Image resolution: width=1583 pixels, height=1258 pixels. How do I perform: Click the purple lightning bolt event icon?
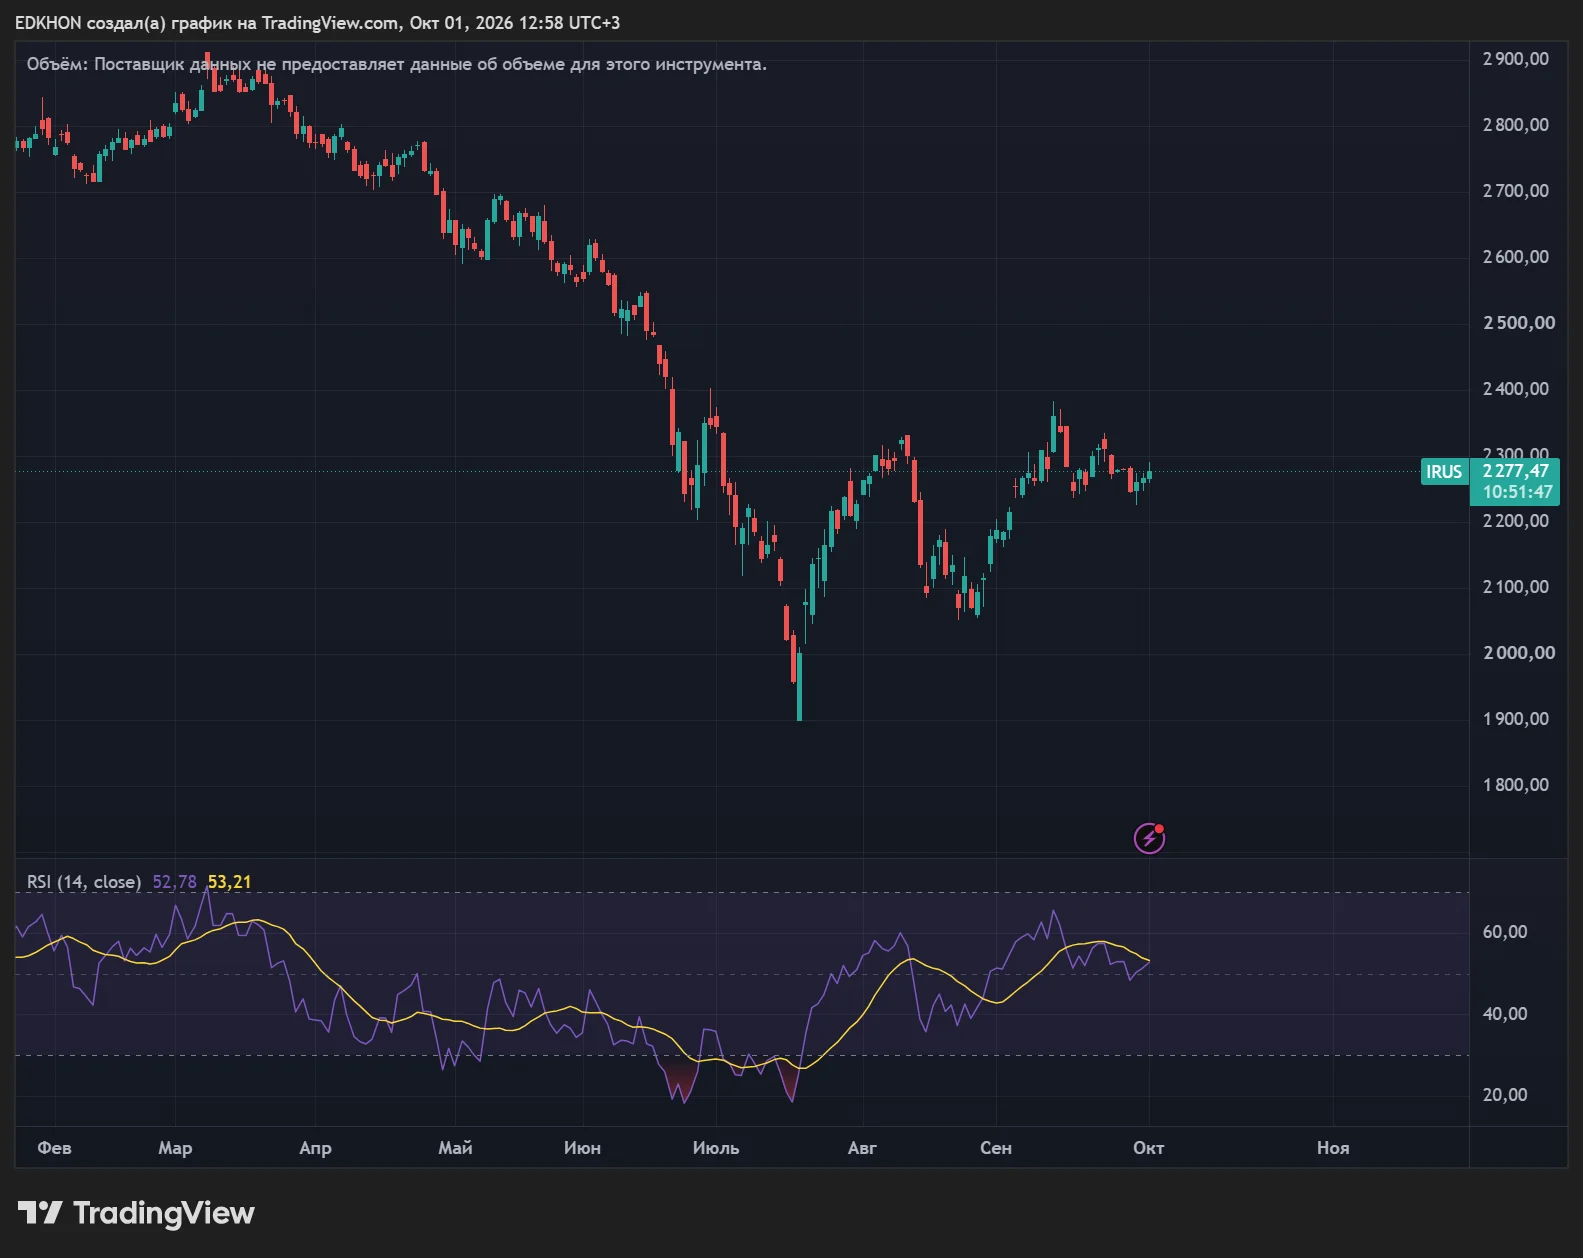tap(1149, 838)
